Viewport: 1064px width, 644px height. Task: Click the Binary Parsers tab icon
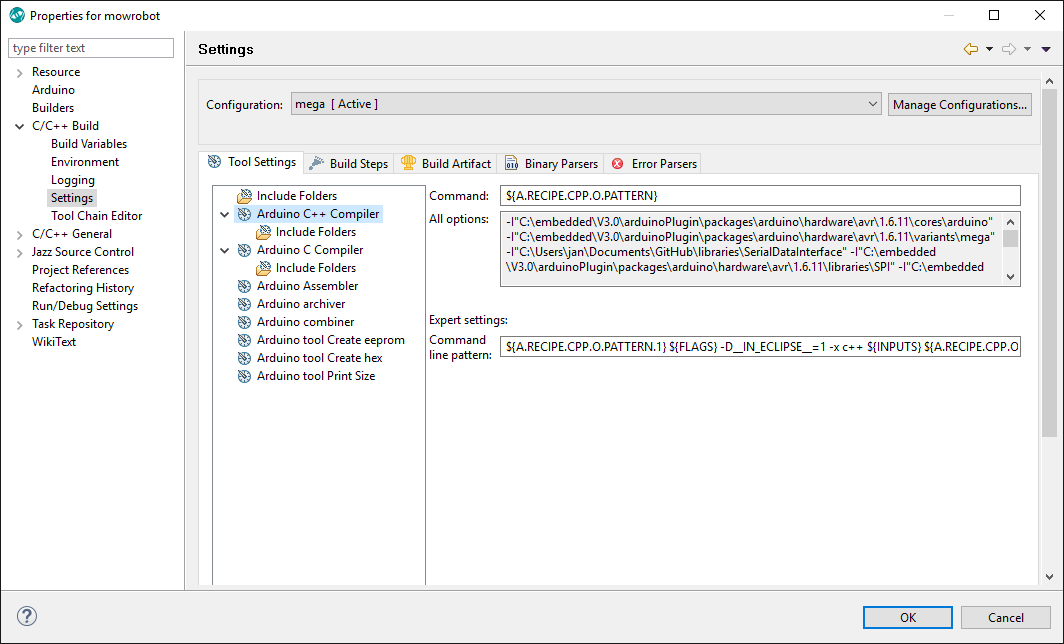[x=511, y=164]
